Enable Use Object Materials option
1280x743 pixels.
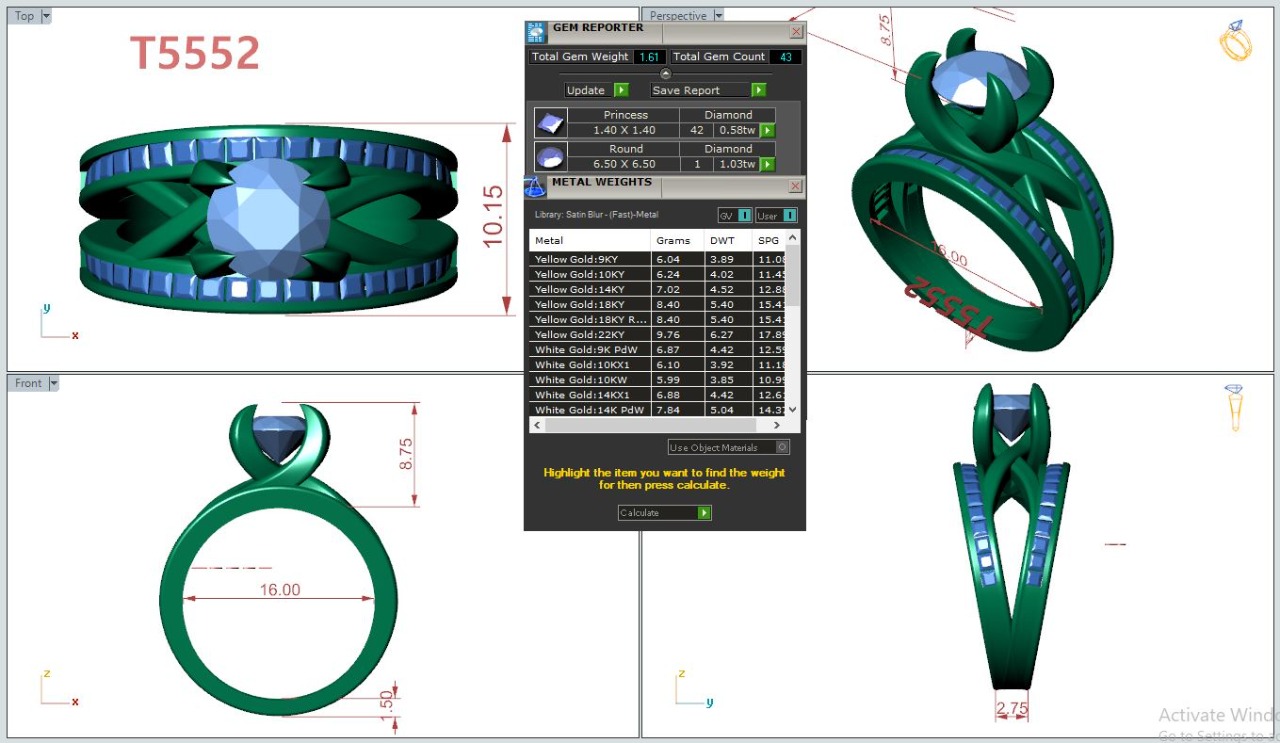point(782,447)
